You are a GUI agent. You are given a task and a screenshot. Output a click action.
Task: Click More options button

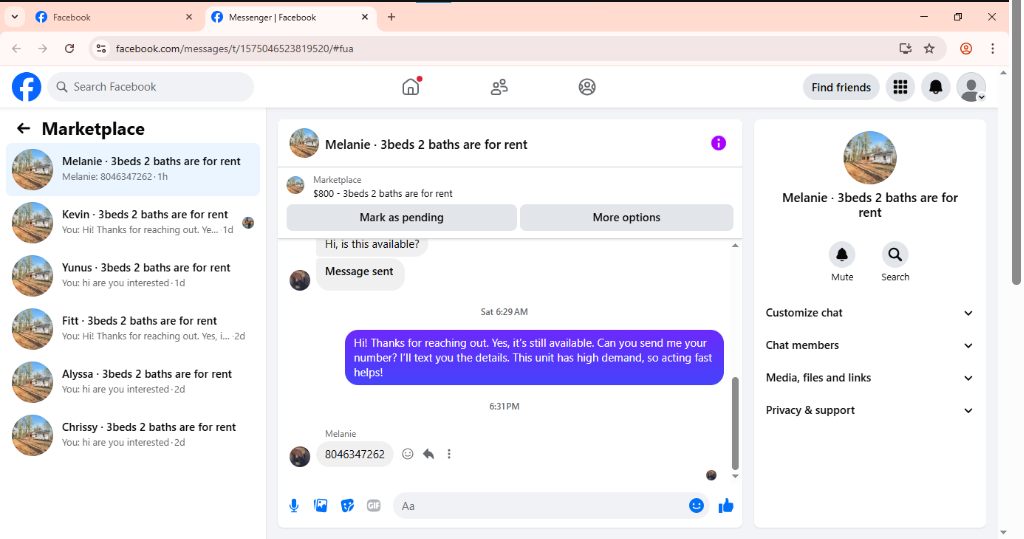[x=626, y=218]
